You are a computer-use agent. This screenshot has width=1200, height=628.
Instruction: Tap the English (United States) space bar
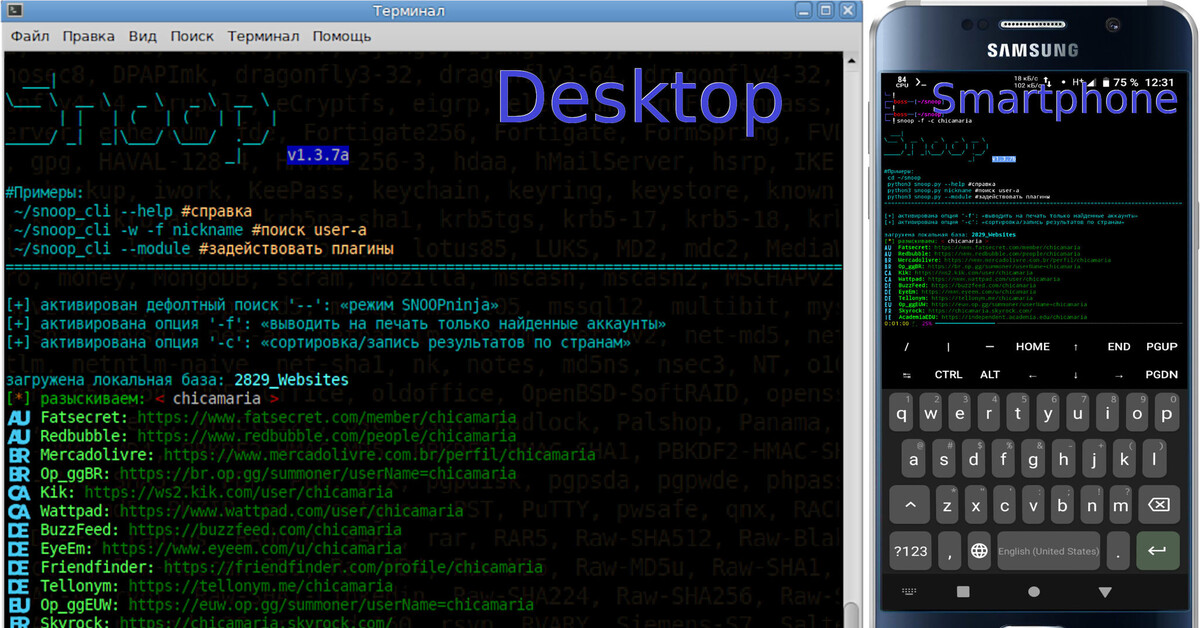click(1048, 551)
